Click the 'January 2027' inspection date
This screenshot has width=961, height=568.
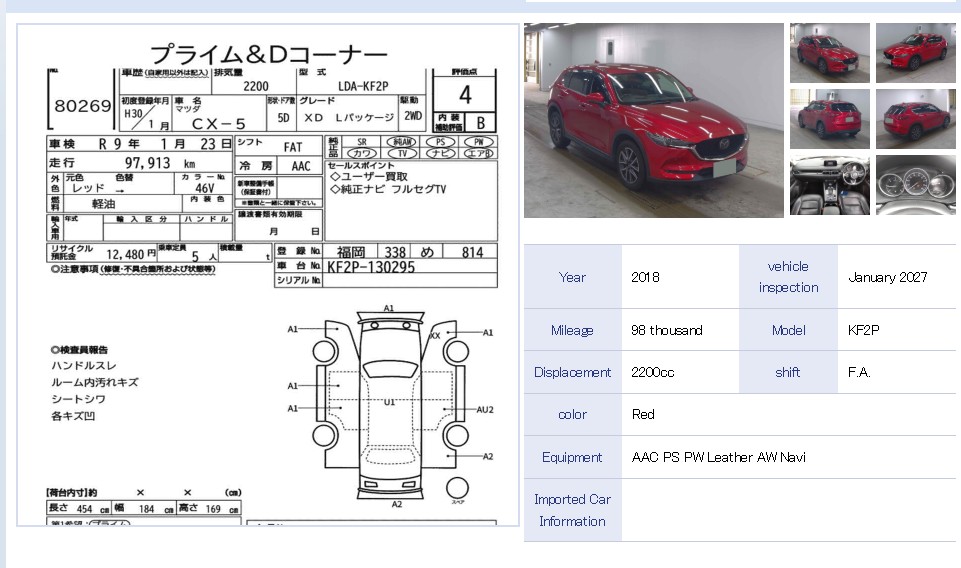(x=887, y=277)
